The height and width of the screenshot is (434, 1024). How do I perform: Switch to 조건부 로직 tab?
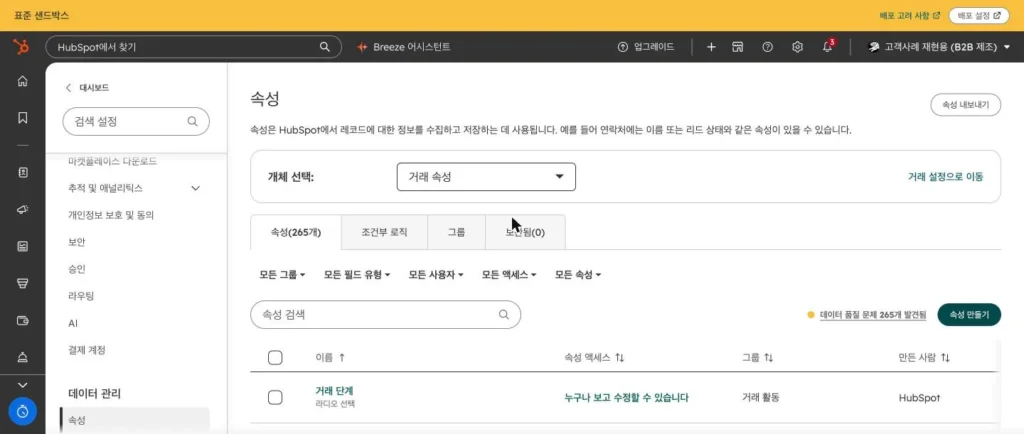[384, 232]
